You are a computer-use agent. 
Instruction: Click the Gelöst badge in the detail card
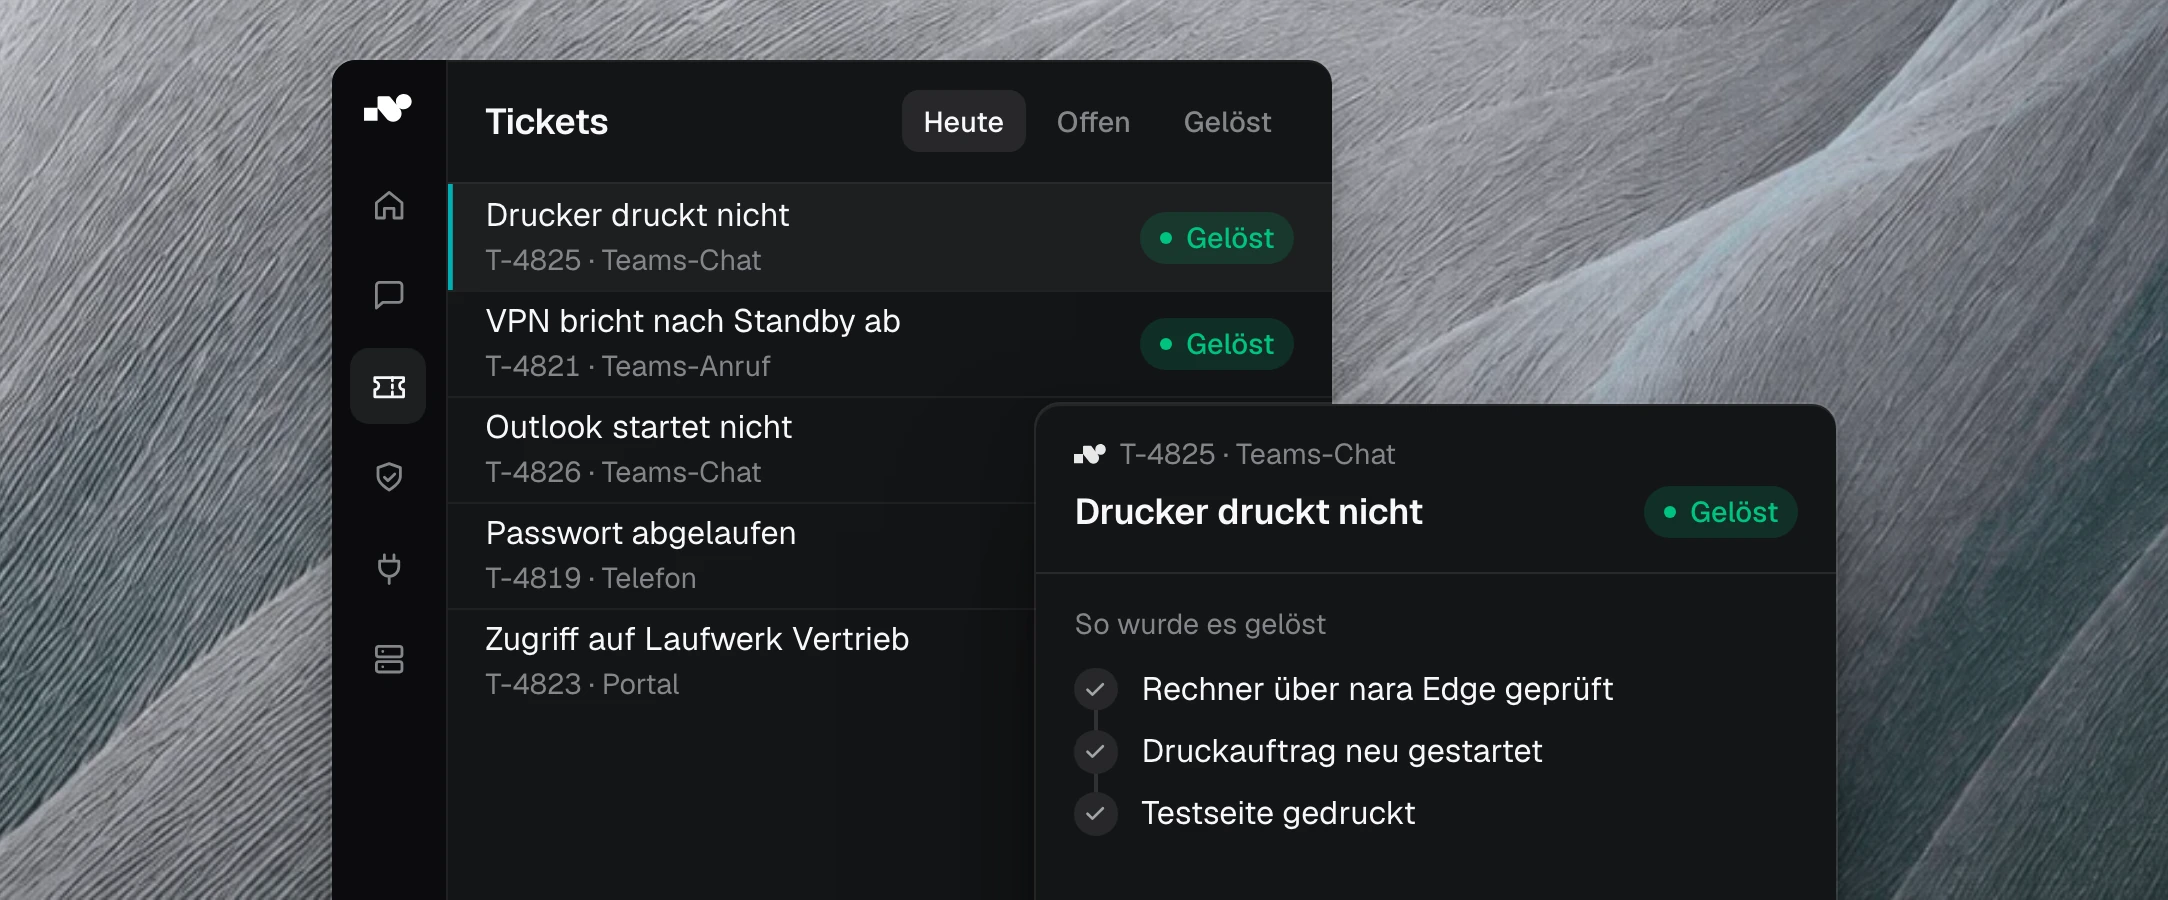(x=1721, y=512)
